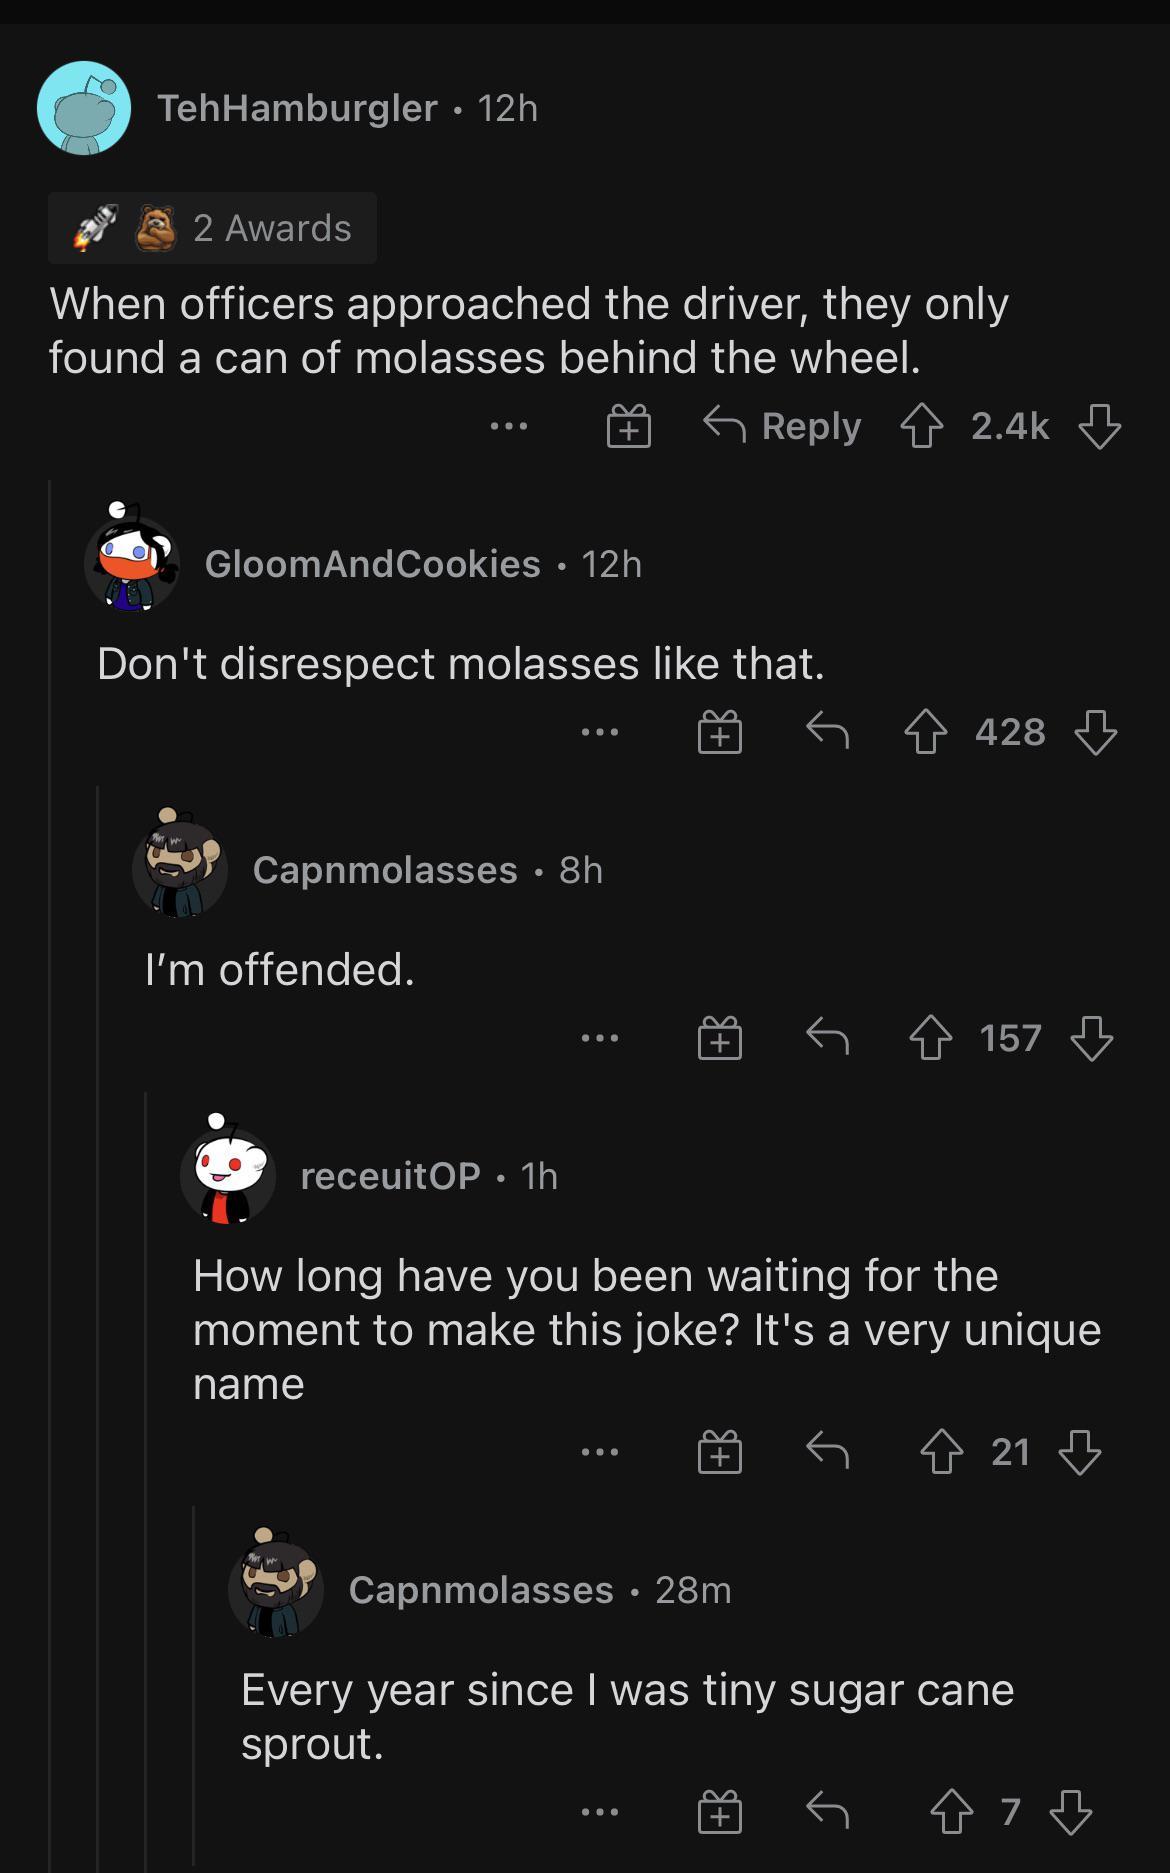This screenshot has height=1873, width=1170.
Task: Open GloomAndCookies' profile via username
Action: [372, 564]
